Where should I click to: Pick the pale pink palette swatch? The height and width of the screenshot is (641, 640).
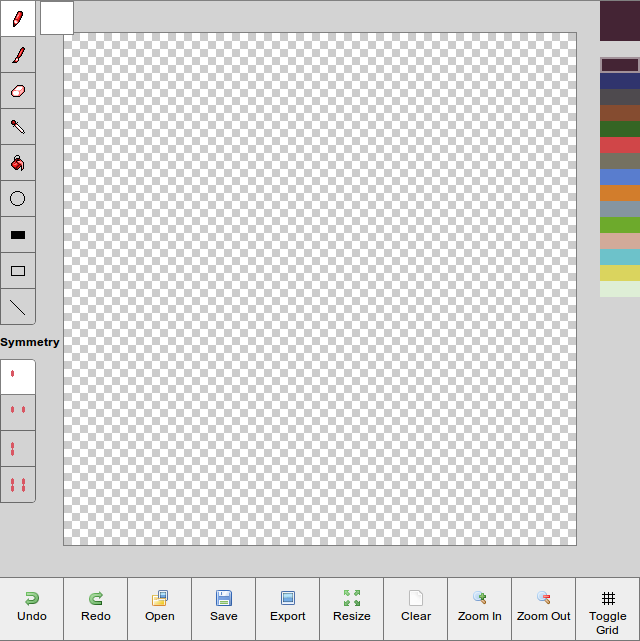(620, 241)
